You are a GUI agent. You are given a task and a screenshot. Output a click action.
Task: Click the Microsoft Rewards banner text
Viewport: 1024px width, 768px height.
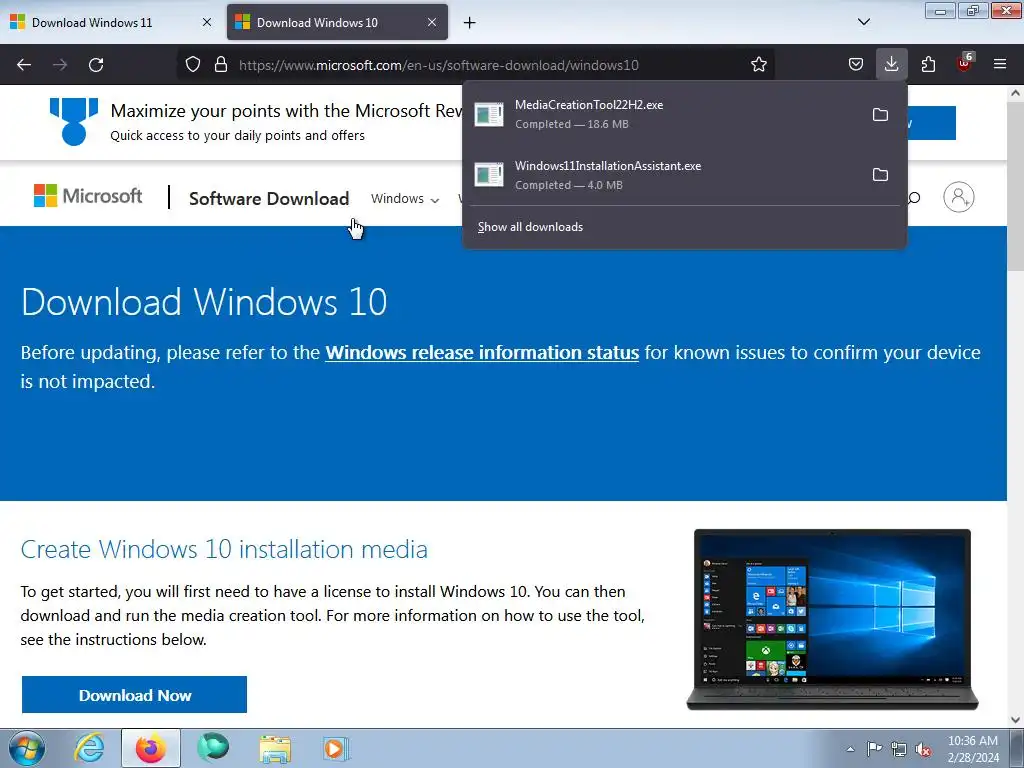[286, 111]
